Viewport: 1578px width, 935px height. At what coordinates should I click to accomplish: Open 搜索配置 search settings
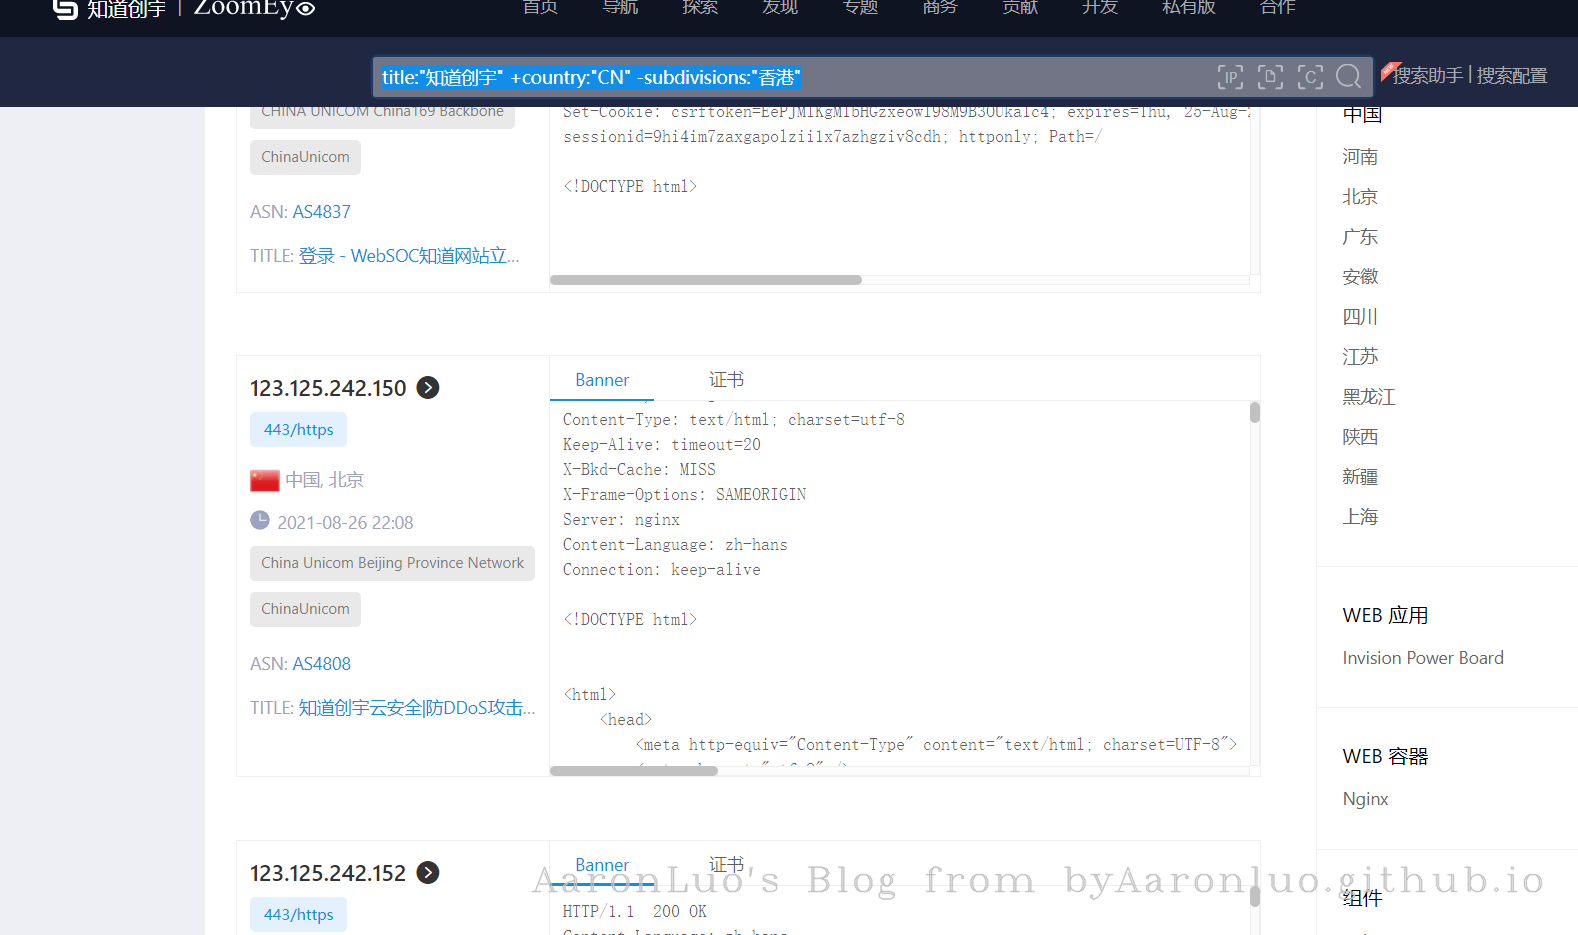point(1511,76)
